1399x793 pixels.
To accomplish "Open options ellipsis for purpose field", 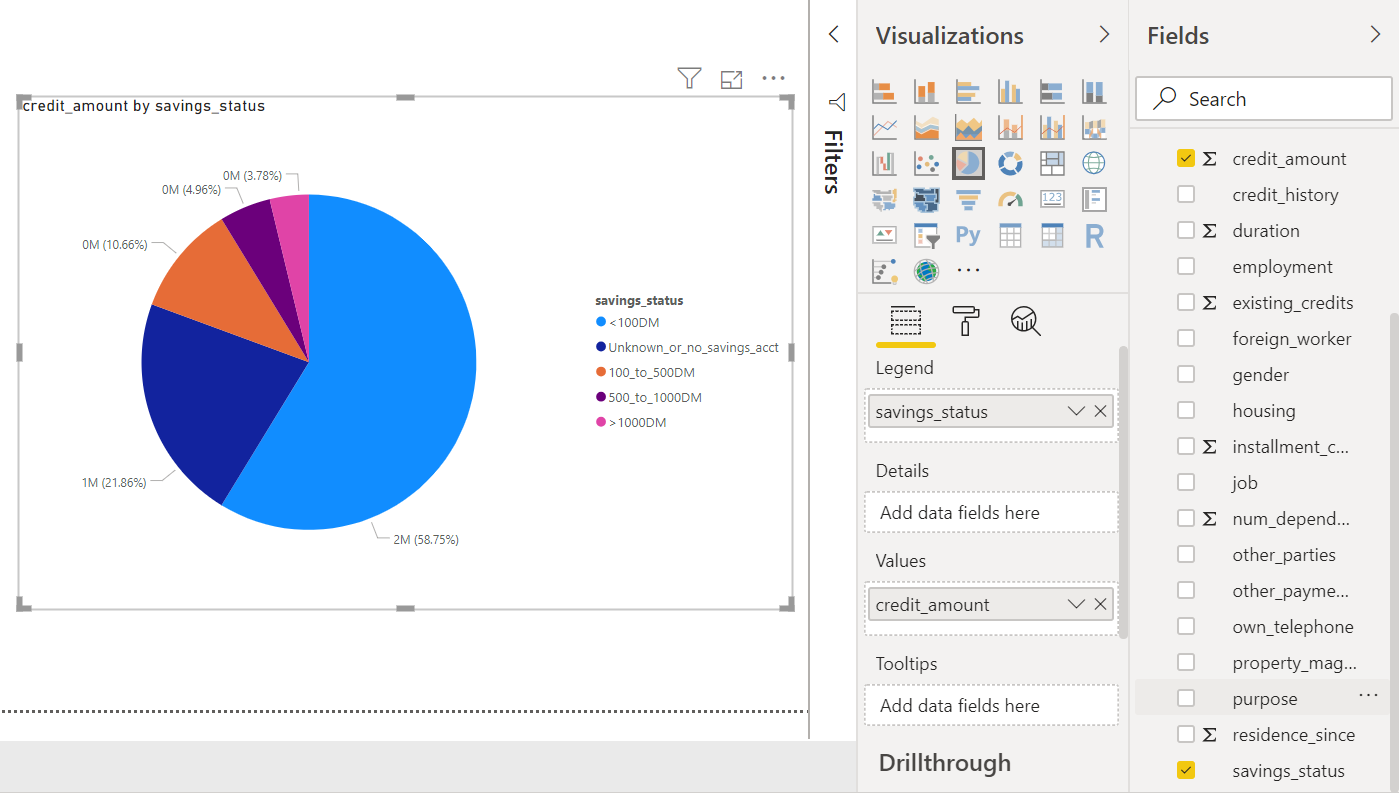I will (1368, 695).
